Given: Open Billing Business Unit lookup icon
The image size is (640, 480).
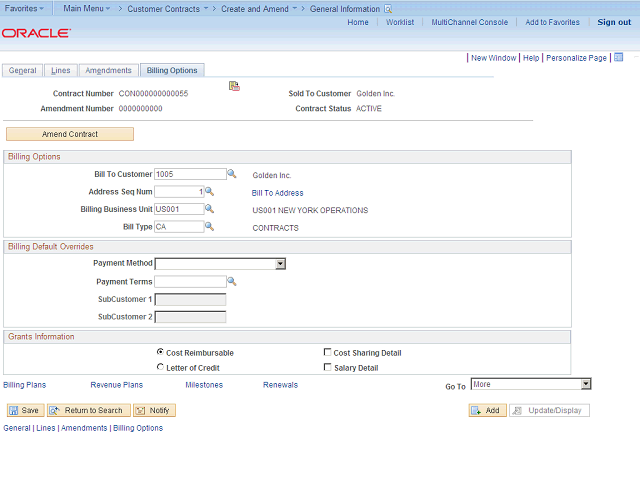Looking at the screenshot, I should [210, 209].
